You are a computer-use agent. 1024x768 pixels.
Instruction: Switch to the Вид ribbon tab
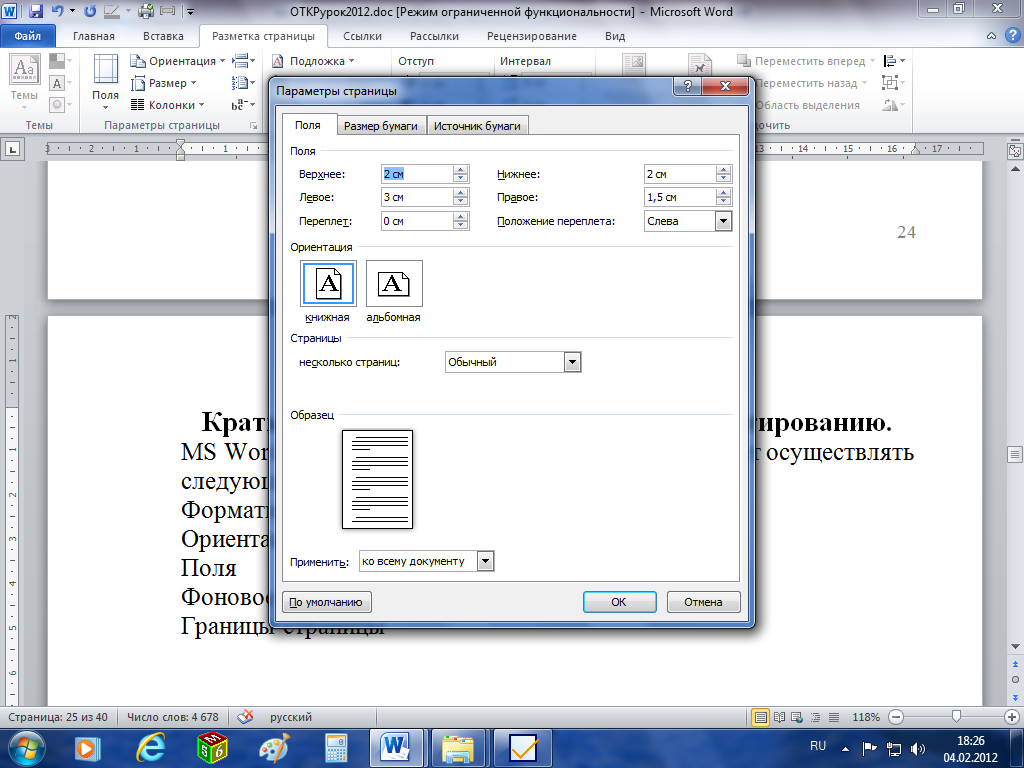coord(615,36)
